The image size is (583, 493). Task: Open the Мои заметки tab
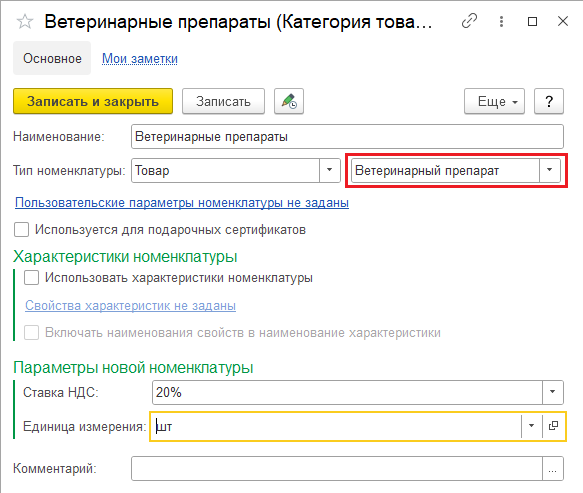coord(140,59)
